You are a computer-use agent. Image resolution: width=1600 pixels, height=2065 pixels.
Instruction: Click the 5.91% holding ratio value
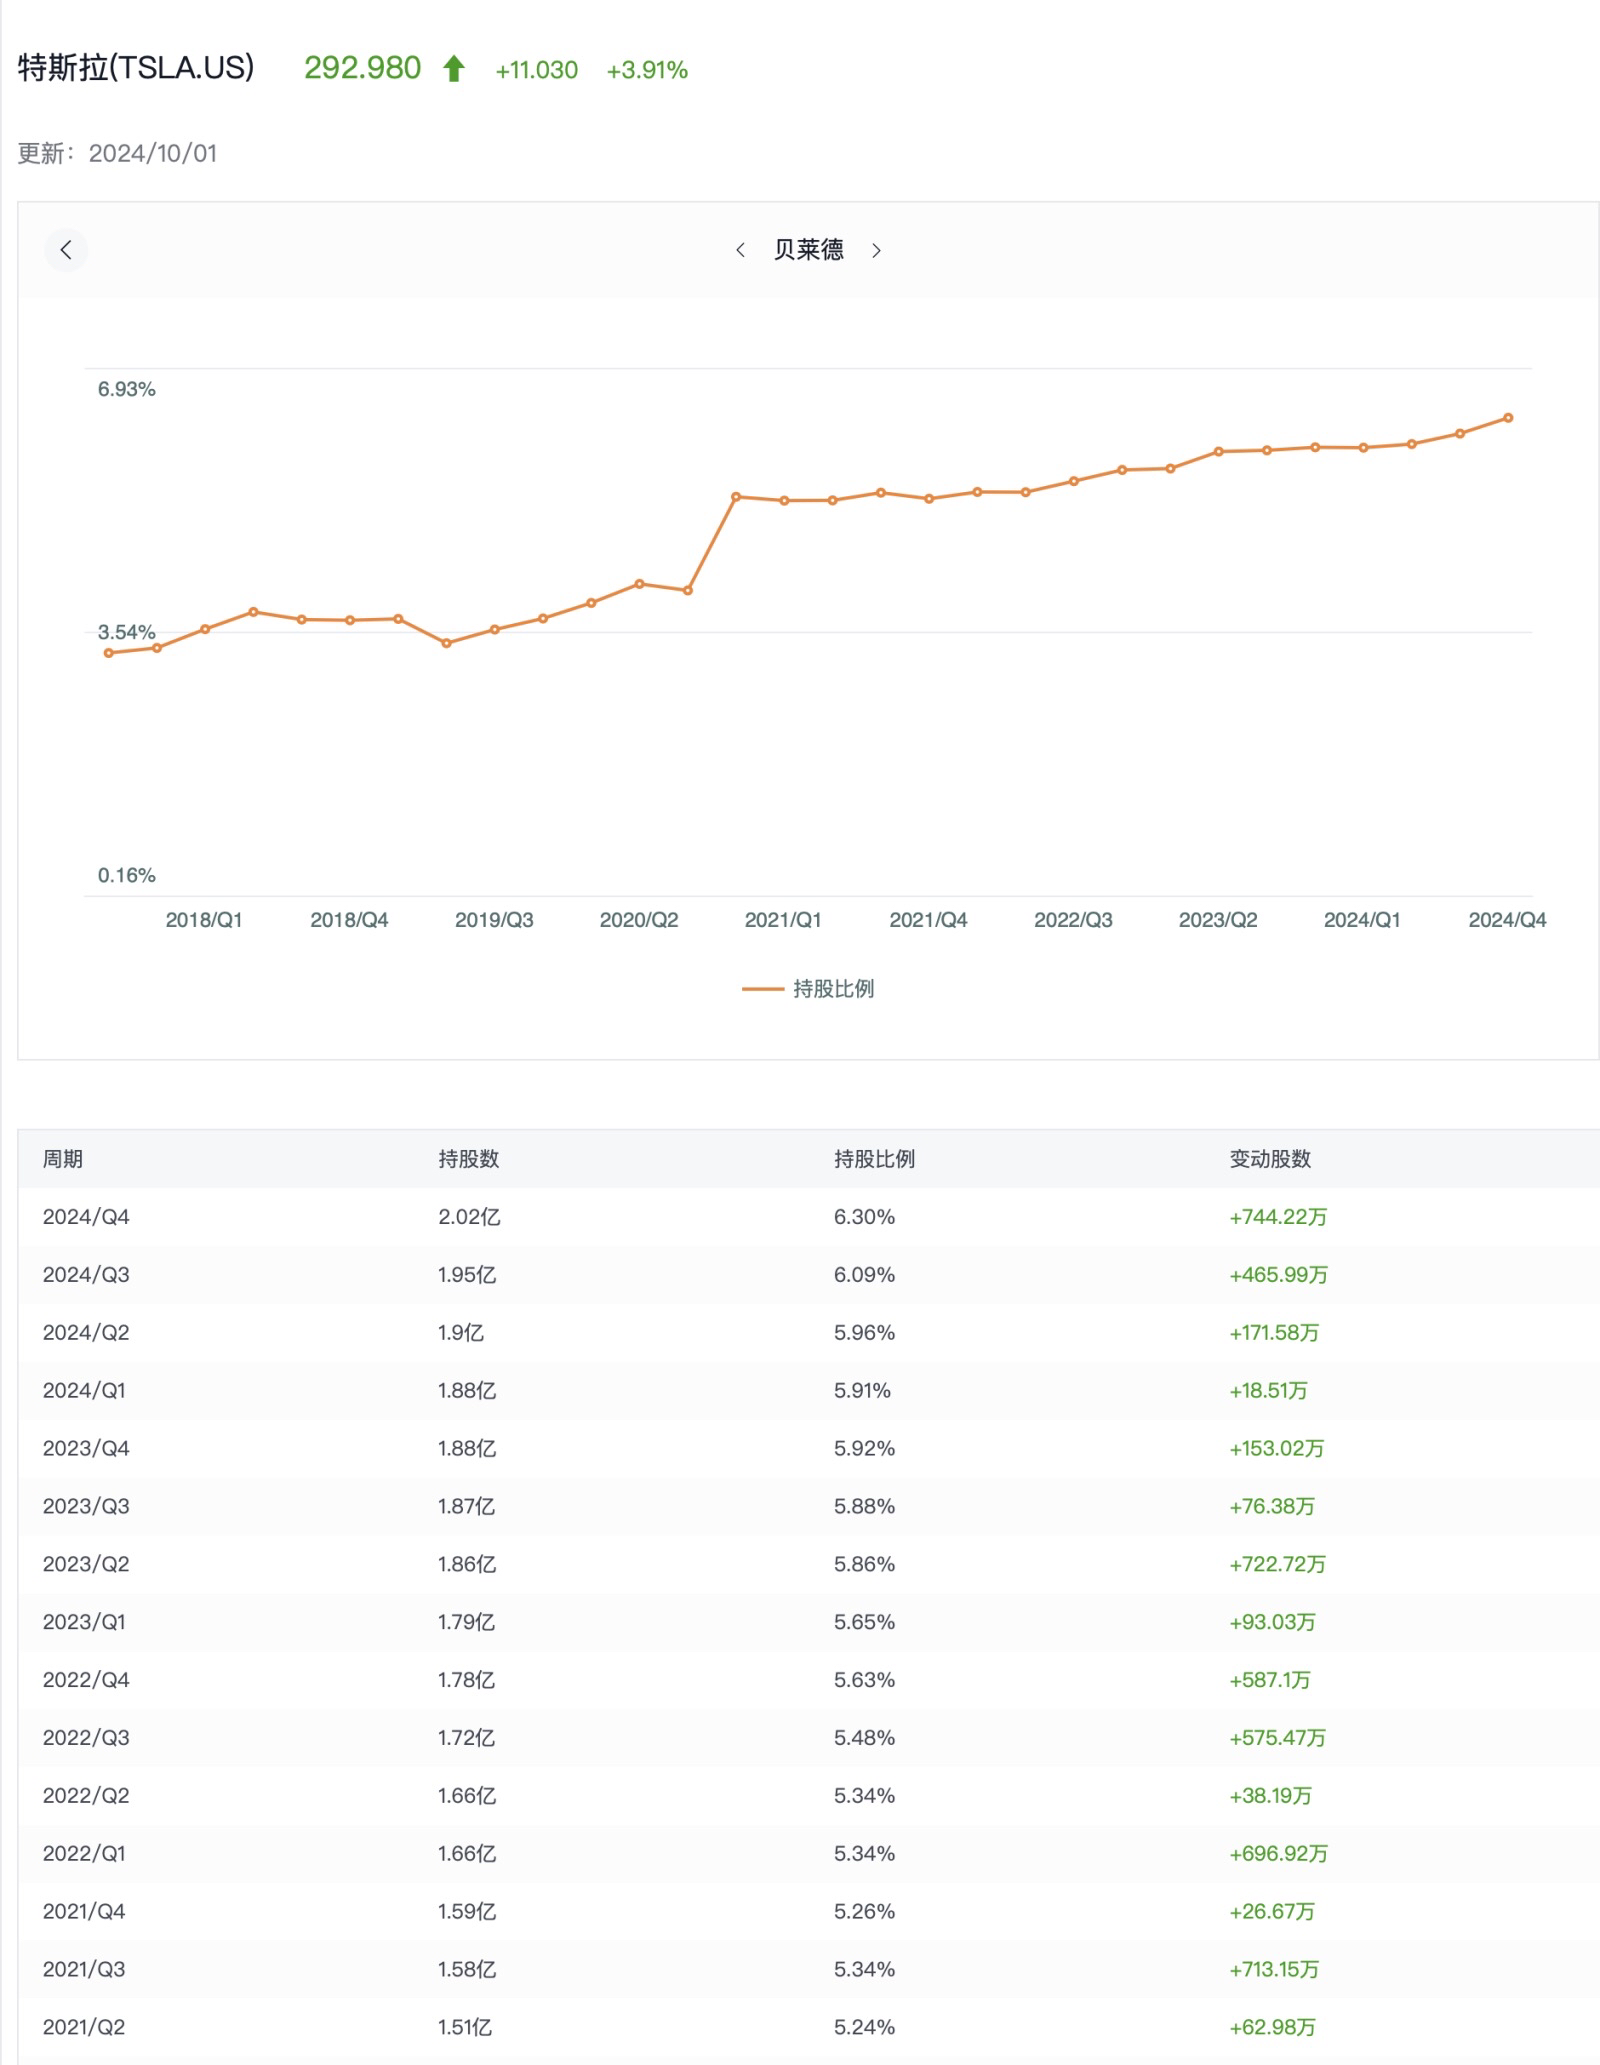tap(862, 1391)
